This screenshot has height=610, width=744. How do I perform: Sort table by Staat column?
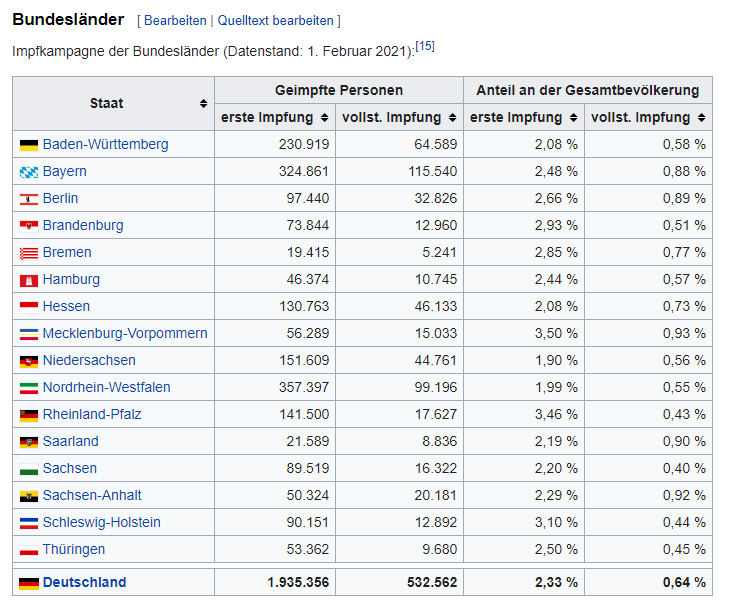coord(203,104)
